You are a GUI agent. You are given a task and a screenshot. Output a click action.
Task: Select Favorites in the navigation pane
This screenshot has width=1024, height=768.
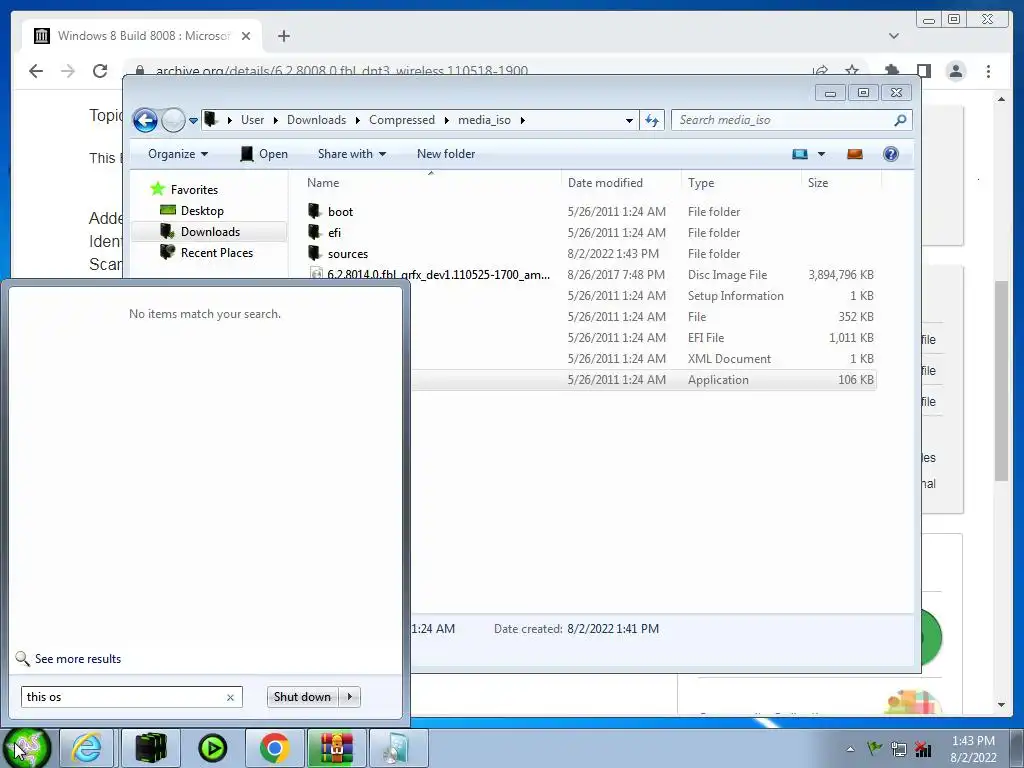[194, 189]
